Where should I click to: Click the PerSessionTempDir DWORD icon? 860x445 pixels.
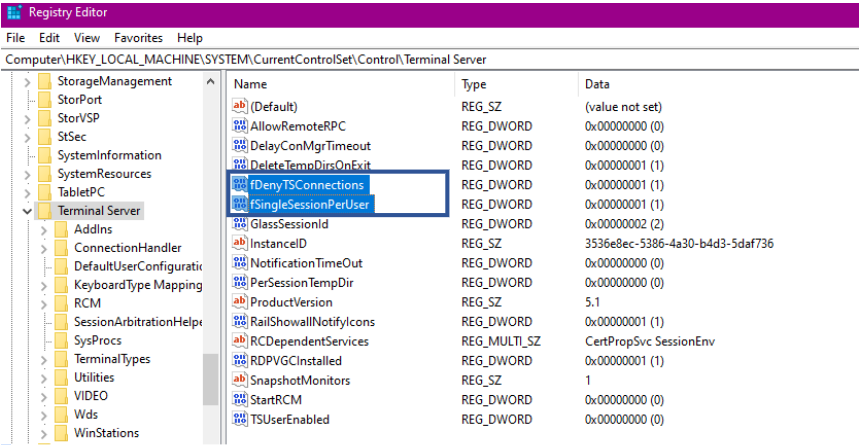click(x=240, y=283)
